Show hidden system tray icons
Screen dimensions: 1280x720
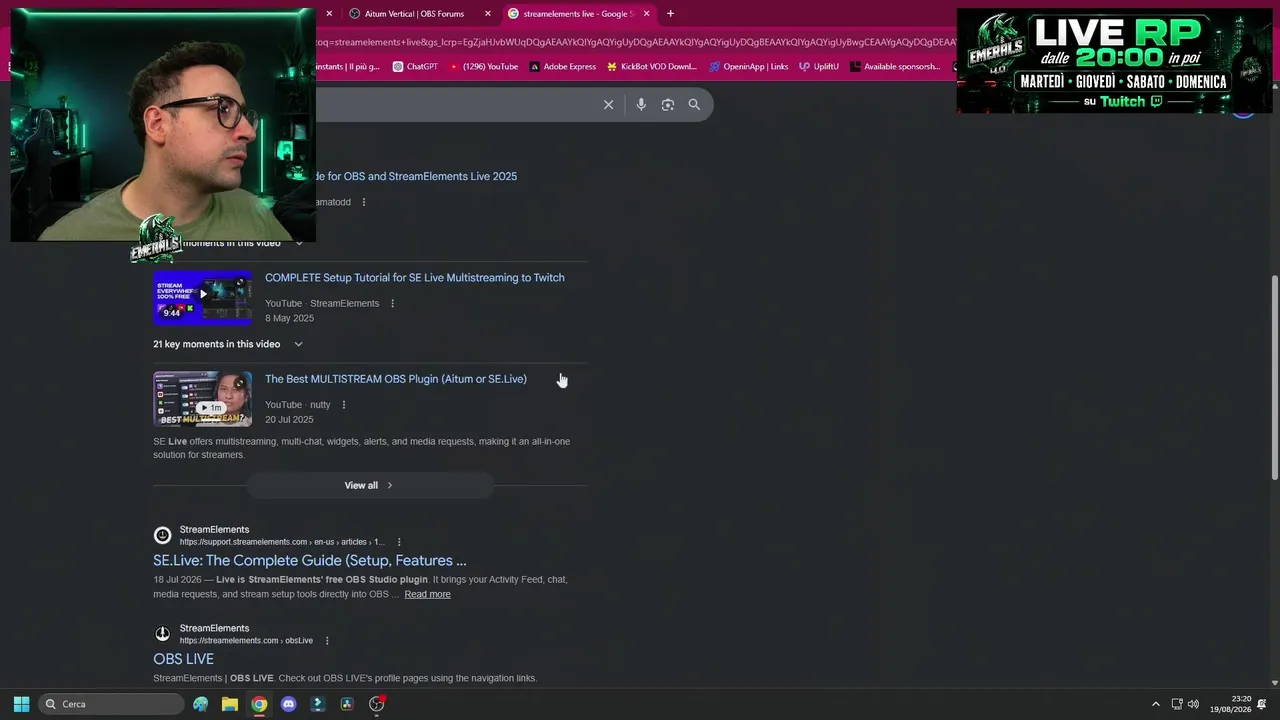1156,704
